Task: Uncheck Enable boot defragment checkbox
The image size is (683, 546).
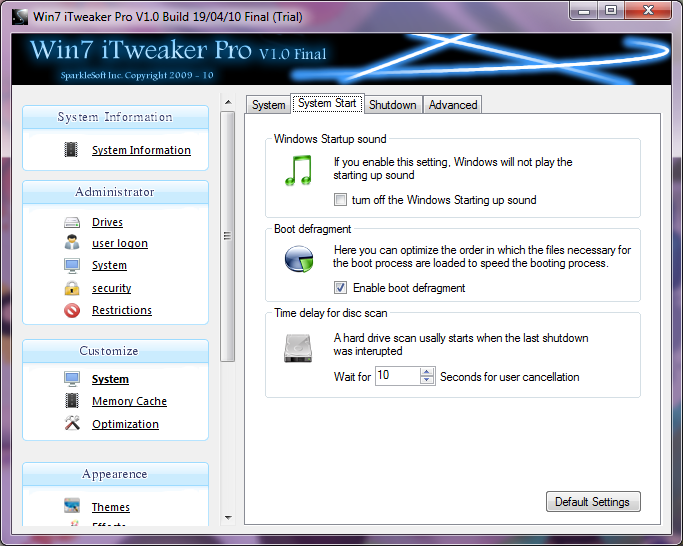Action: 340,288
